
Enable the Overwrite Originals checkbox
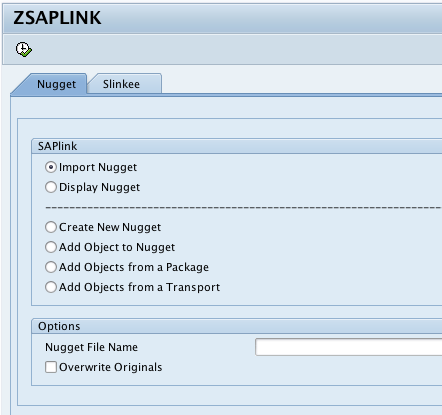(x=51, y=367)
